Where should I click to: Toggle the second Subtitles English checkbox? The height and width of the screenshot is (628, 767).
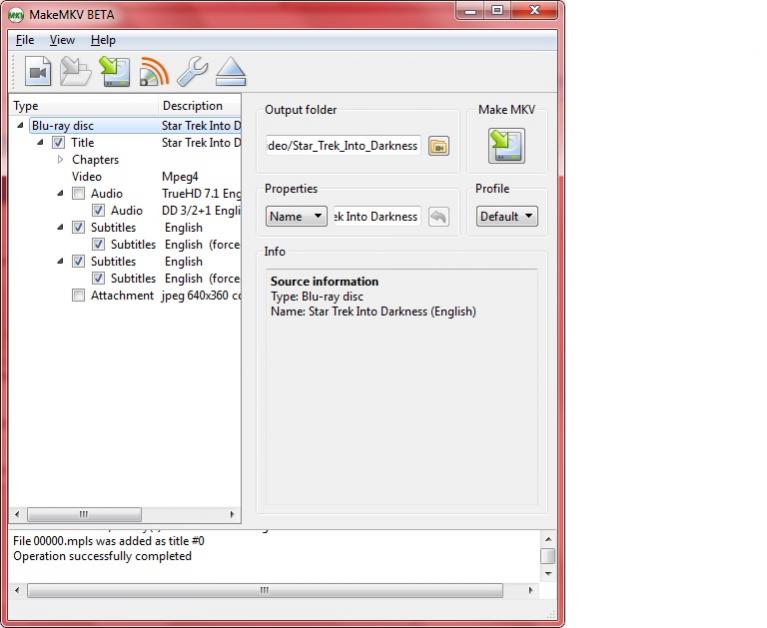pyautogui.click(x=78, y=261)
